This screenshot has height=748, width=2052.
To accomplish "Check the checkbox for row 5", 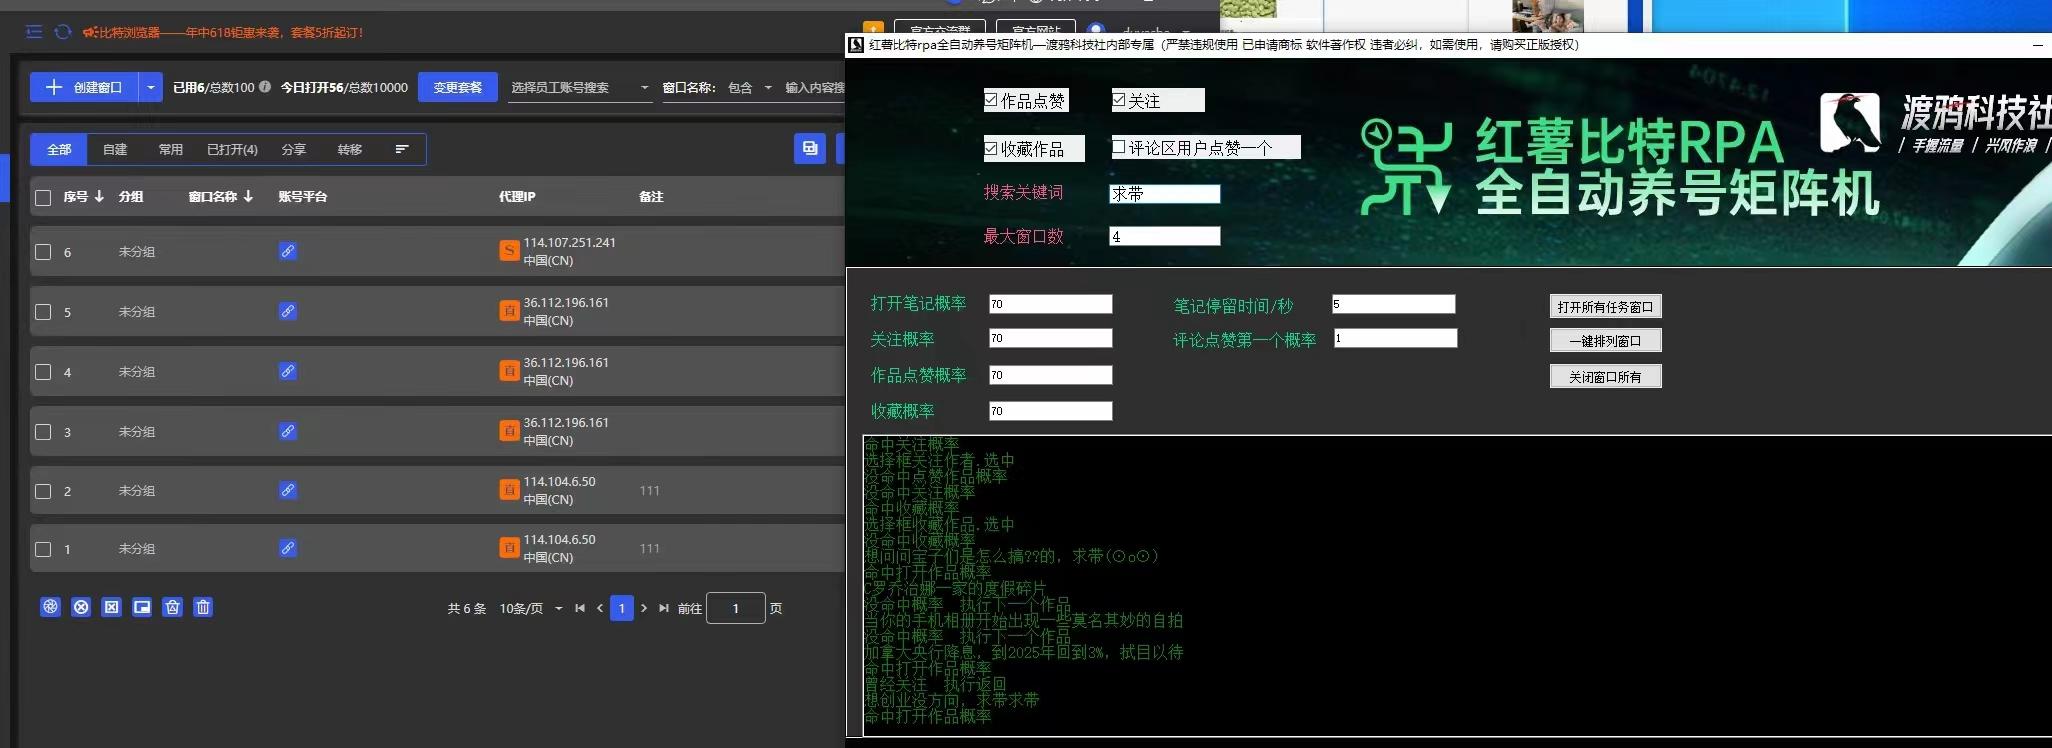I will (x=43, y=312).
